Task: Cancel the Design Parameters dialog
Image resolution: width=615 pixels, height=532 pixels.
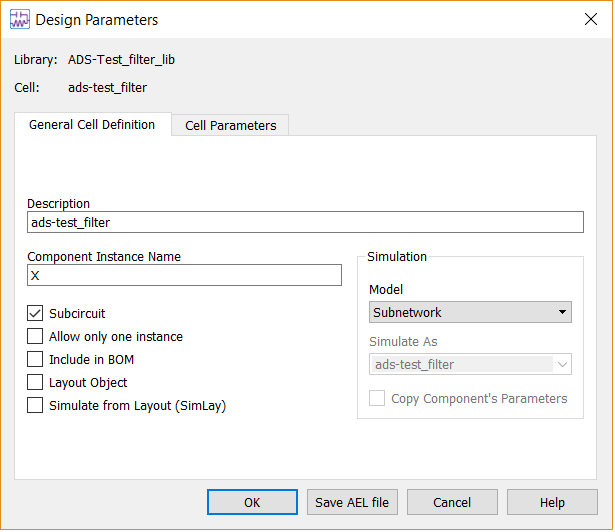Action: pyautogui.click(x=452, y=502)
